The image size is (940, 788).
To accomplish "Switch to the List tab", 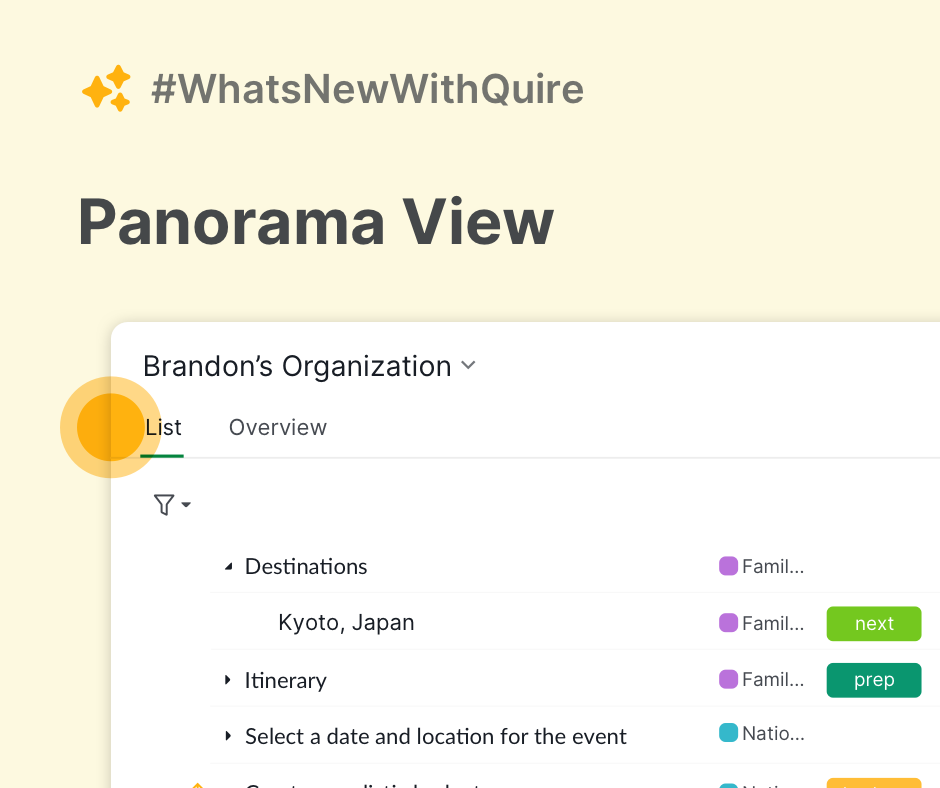I will (163, 428).
